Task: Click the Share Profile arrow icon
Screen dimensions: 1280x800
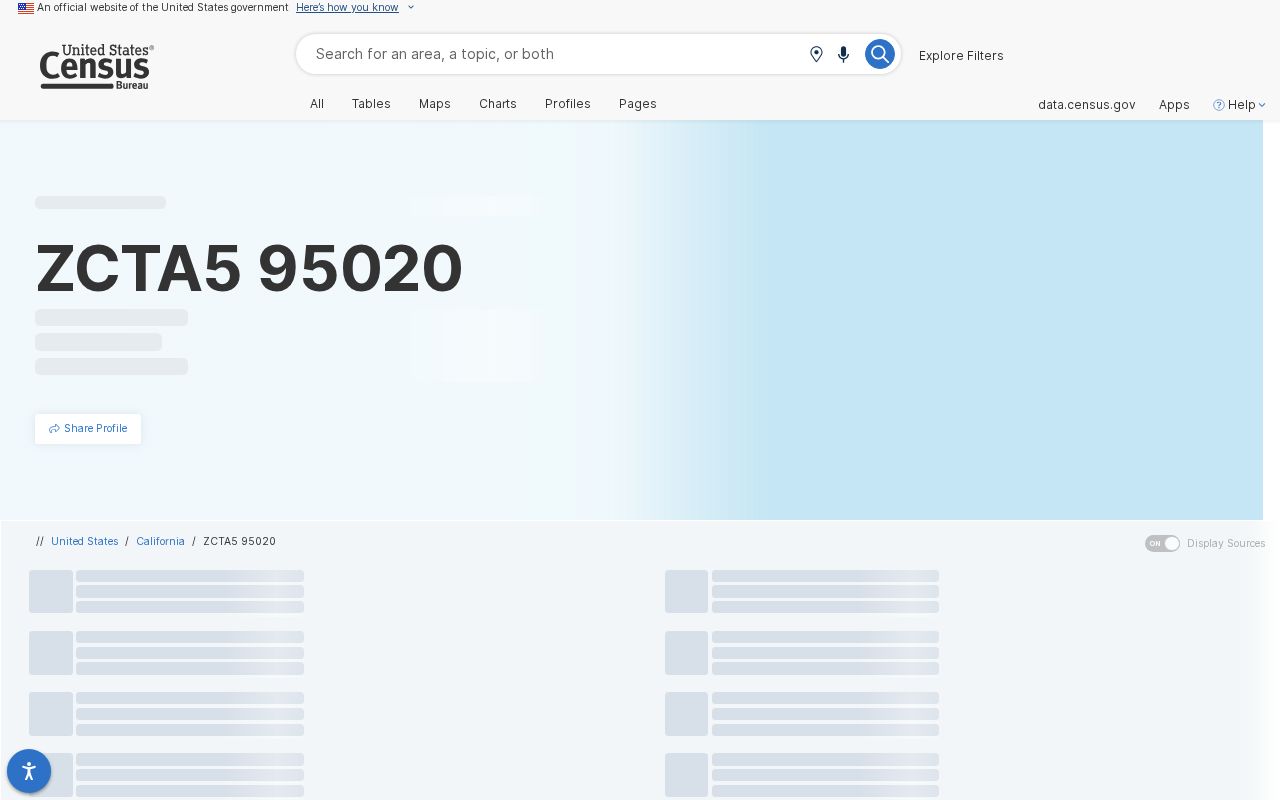Action: tap(54, 429)
